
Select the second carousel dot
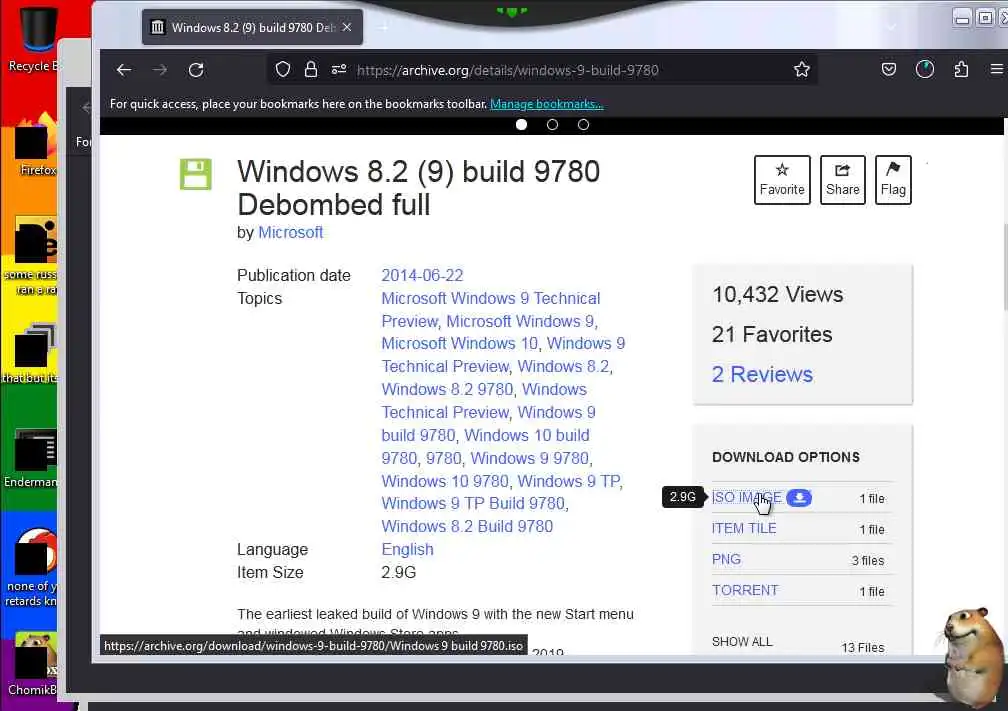(552, 125)
